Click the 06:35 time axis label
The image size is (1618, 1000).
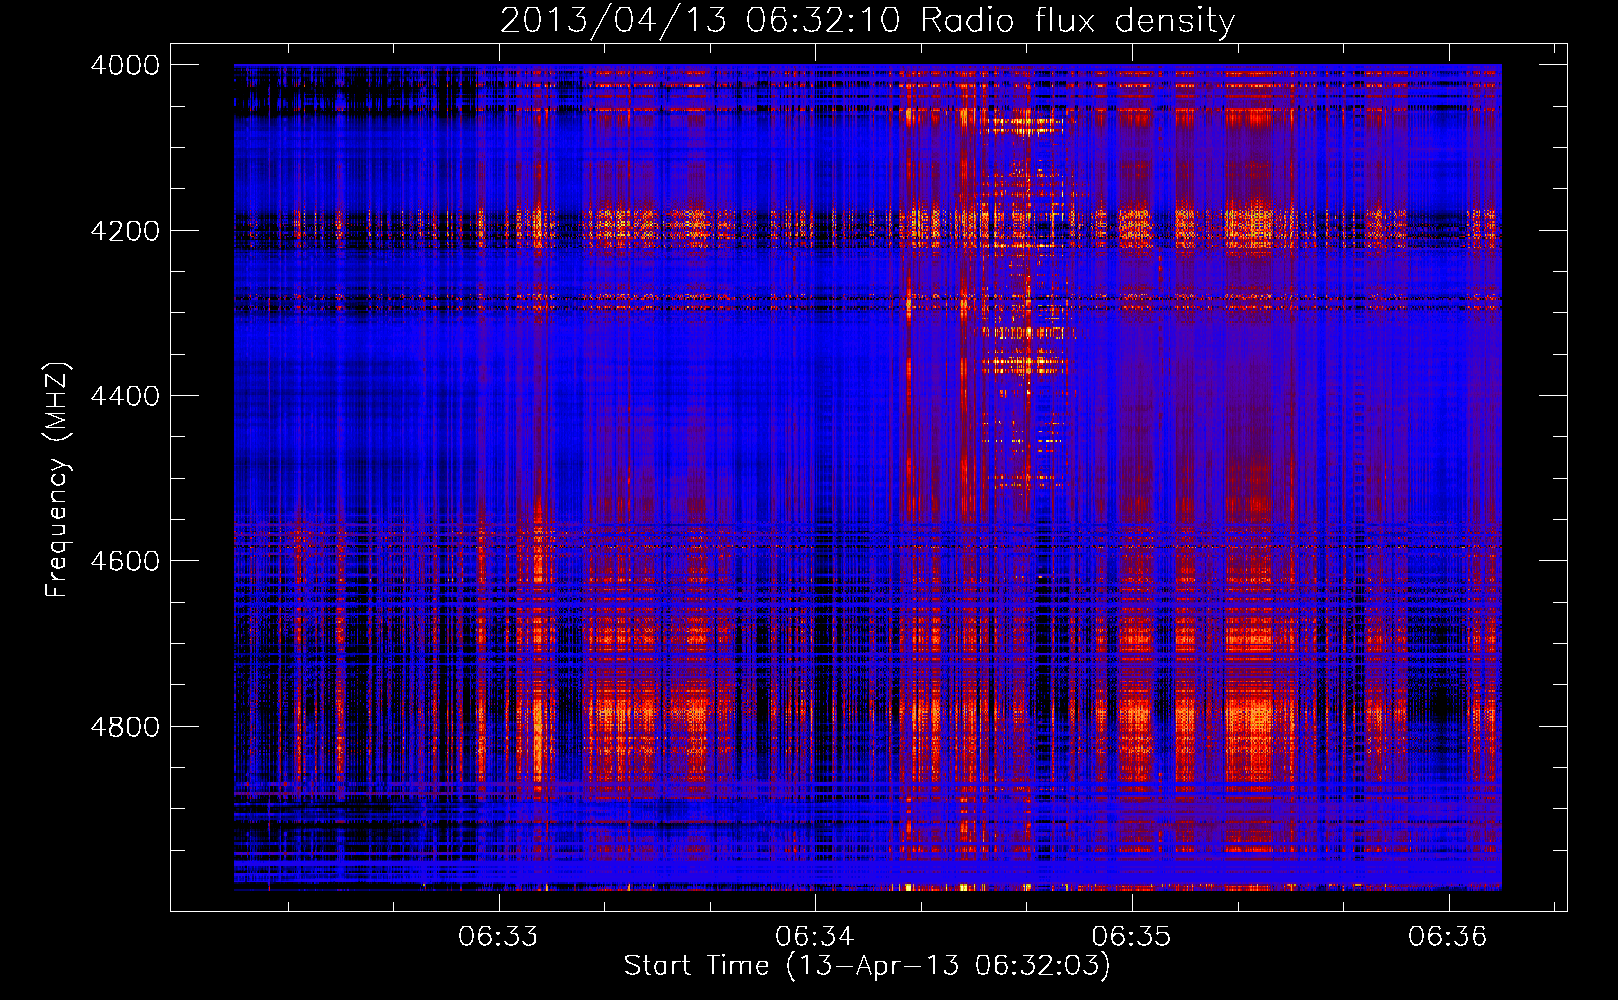tap(1131, 937)
